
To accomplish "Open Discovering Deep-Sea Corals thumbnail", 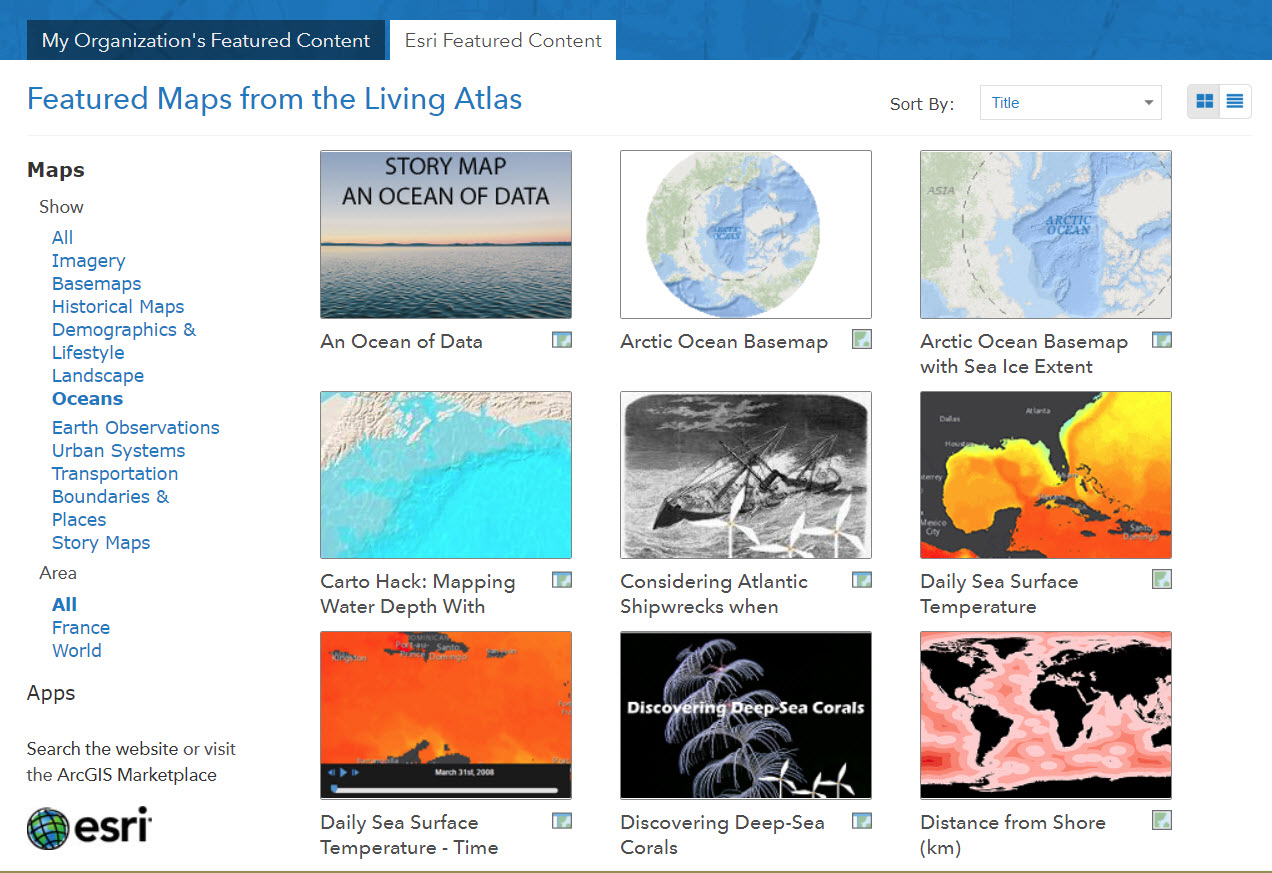I will tap(746, 715).
